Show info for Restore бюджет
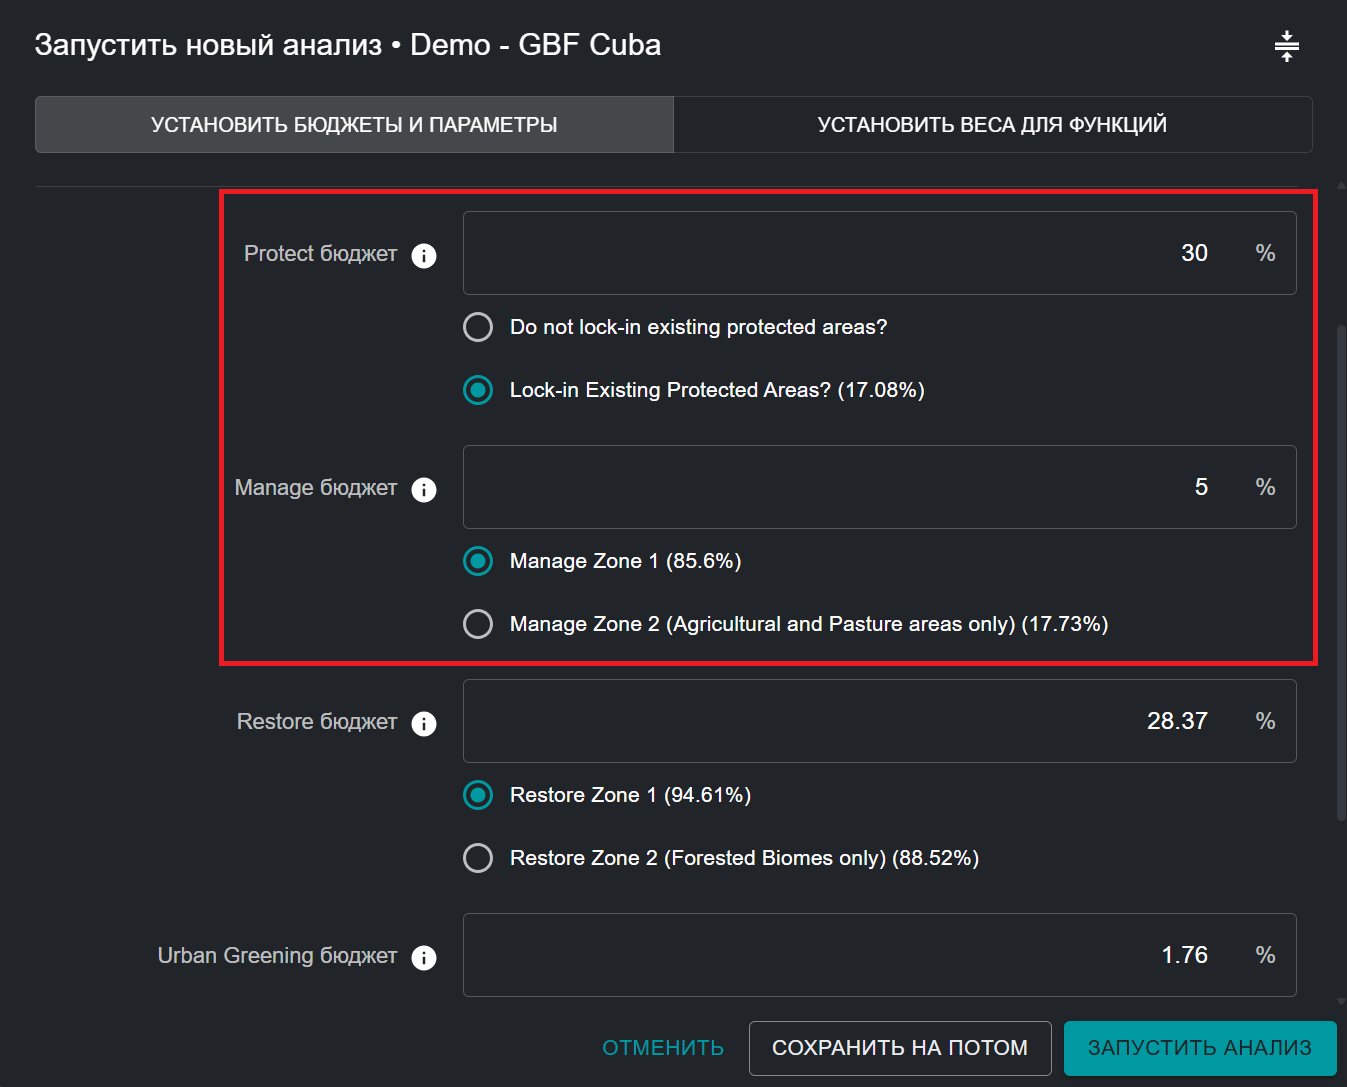The width and height of the screenshot is (1347, 1087). click(424, 723)
